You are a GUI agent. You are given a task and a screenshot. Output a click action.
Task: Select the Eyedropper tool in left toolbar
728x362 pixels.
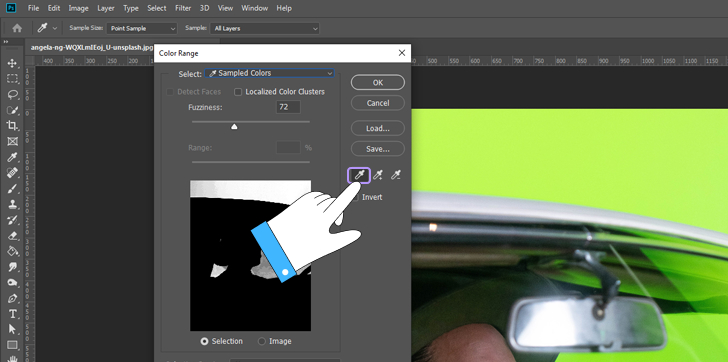click(13, 157)
